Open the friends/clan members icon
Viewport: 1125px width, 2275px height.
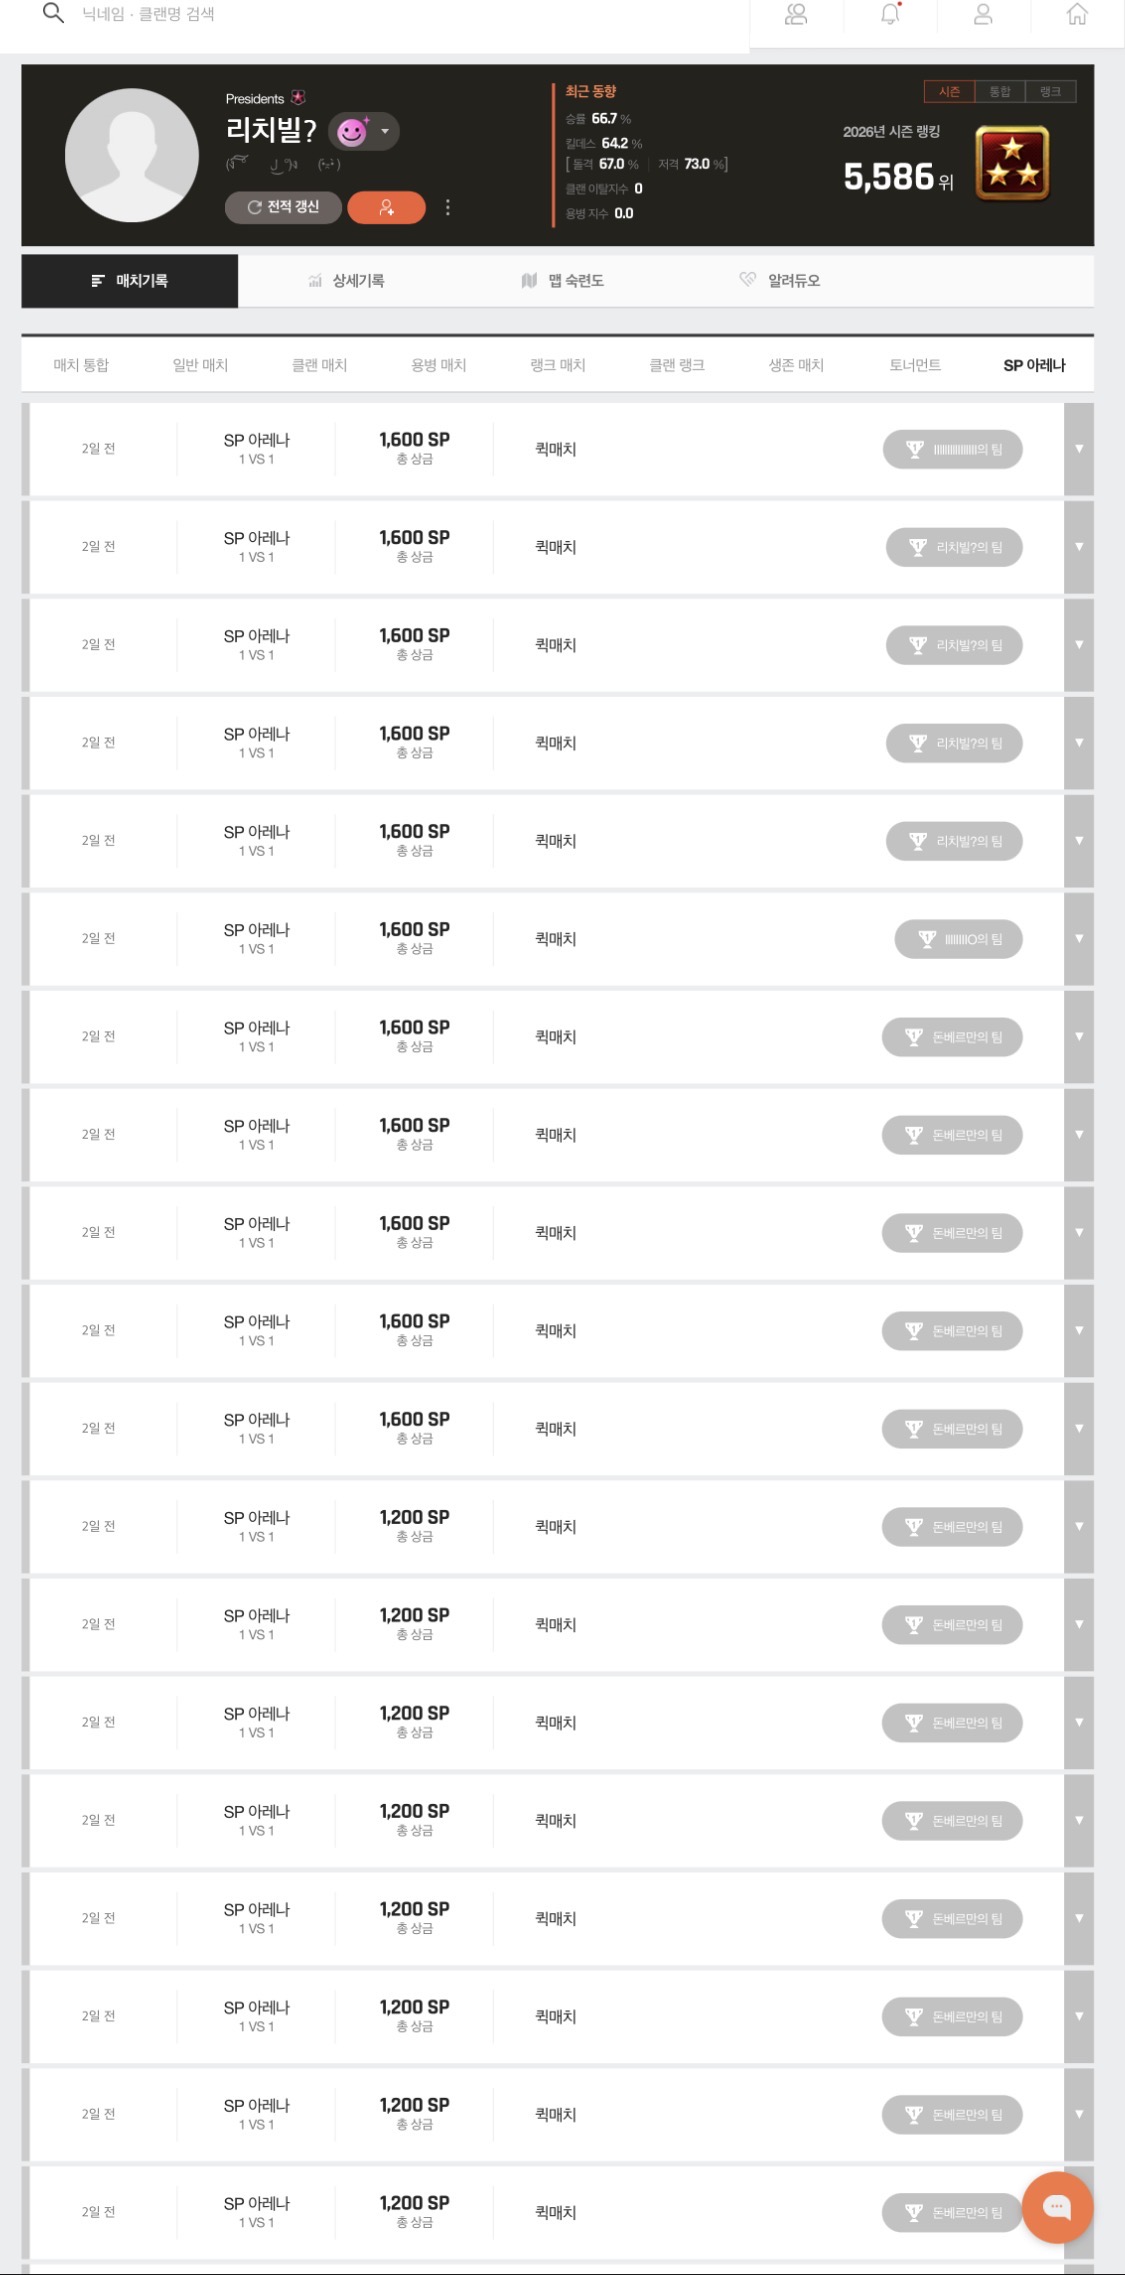796,15
